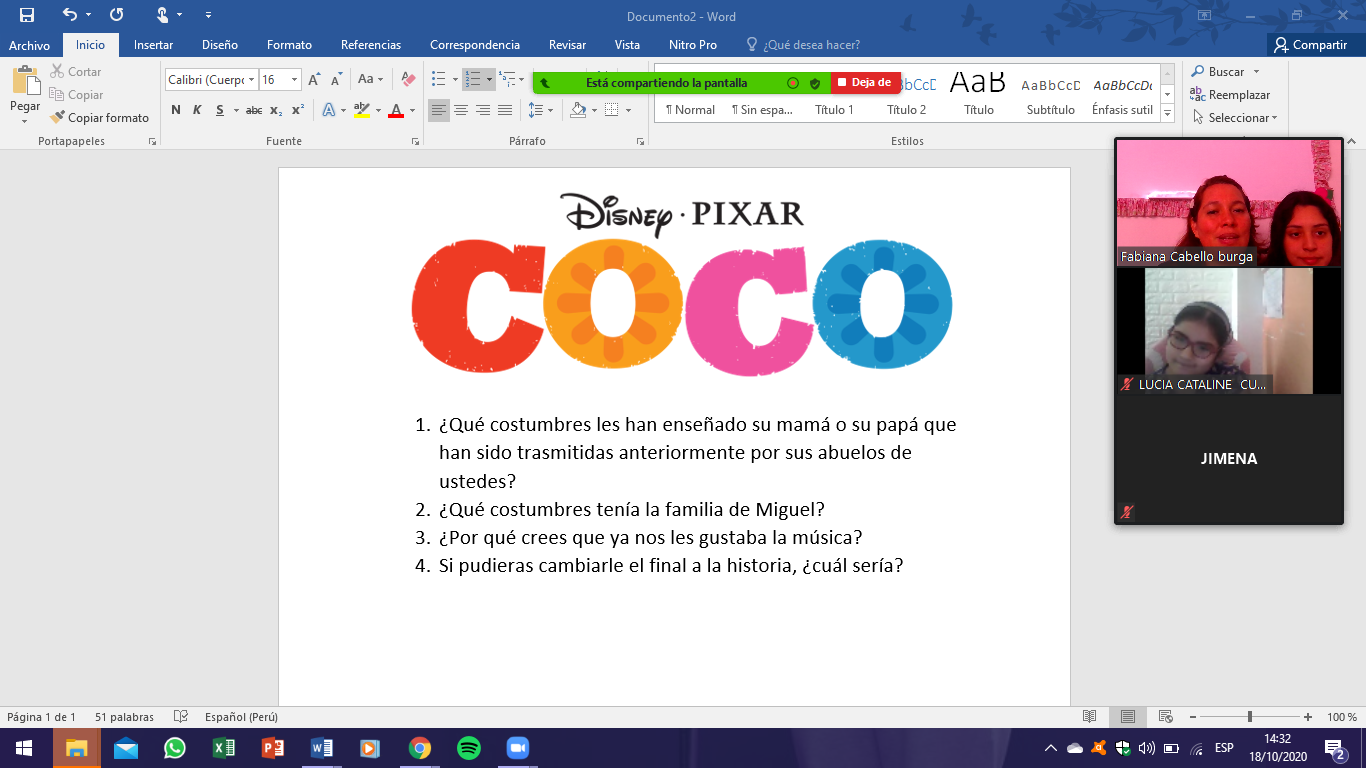
Task: Click the increase font size icon
Action: (x=314, y=79)
